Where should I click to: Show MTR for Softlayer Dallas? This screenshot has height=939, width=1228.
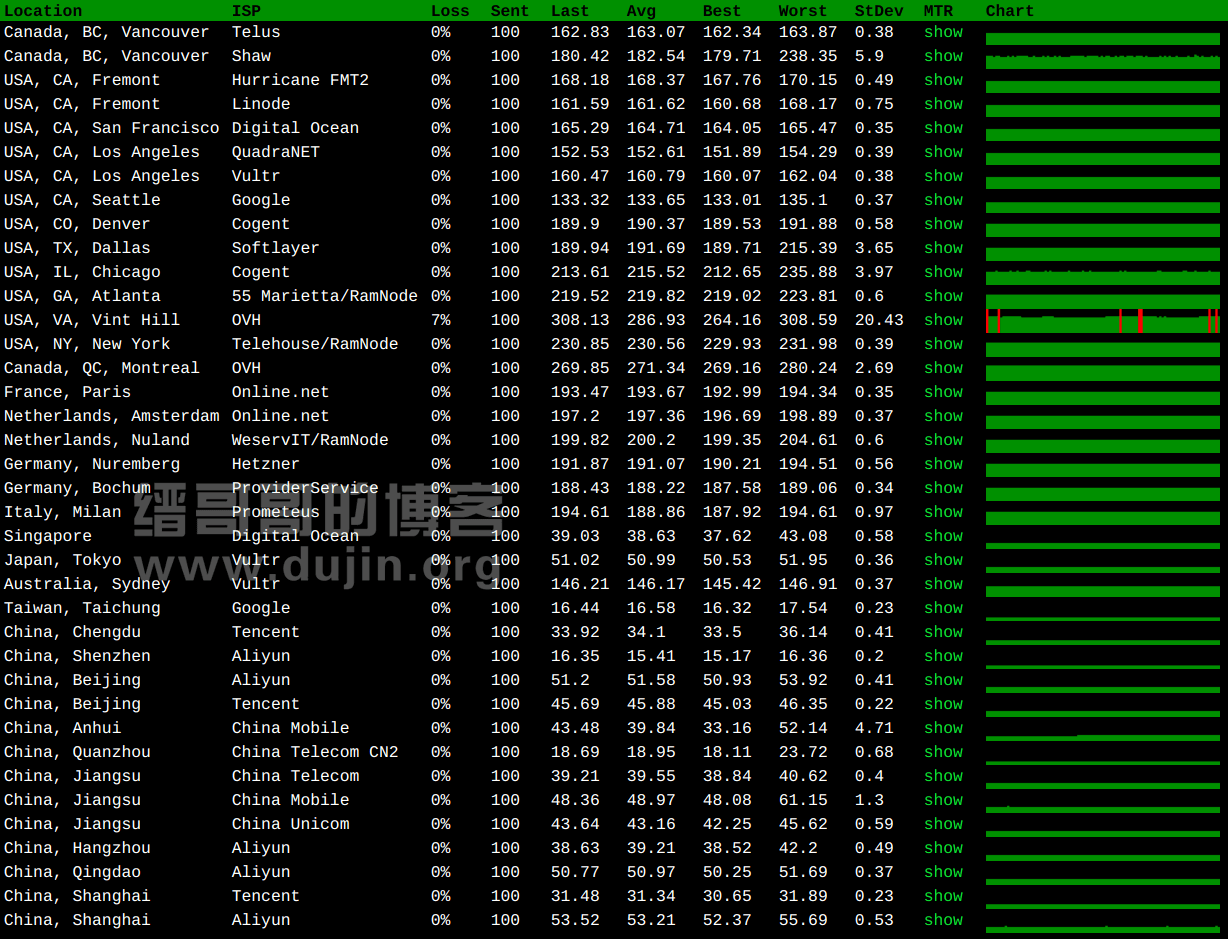tap(943, 248)
